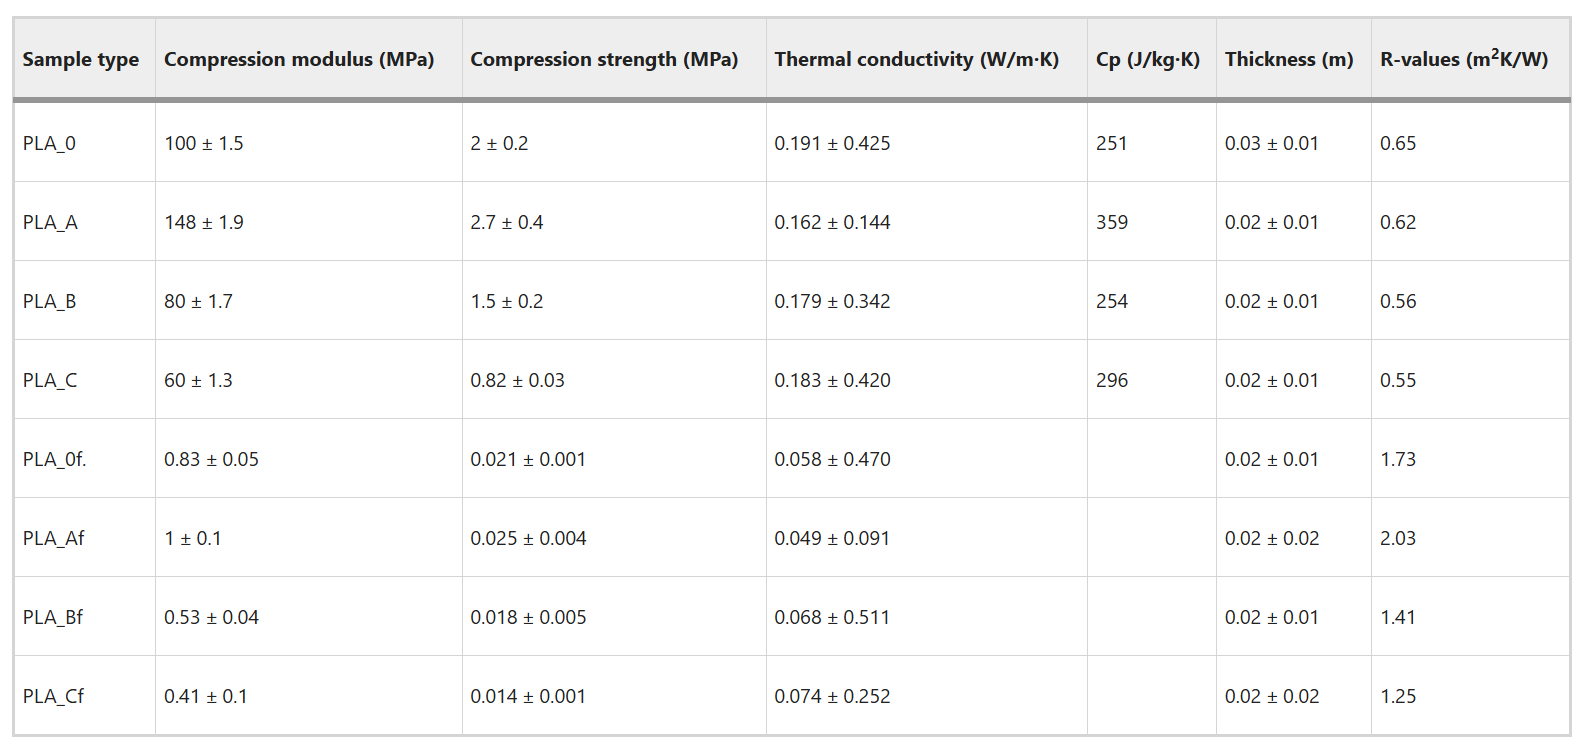
Task: Select the Compression modulus (MPa) header
Action: 299,60
